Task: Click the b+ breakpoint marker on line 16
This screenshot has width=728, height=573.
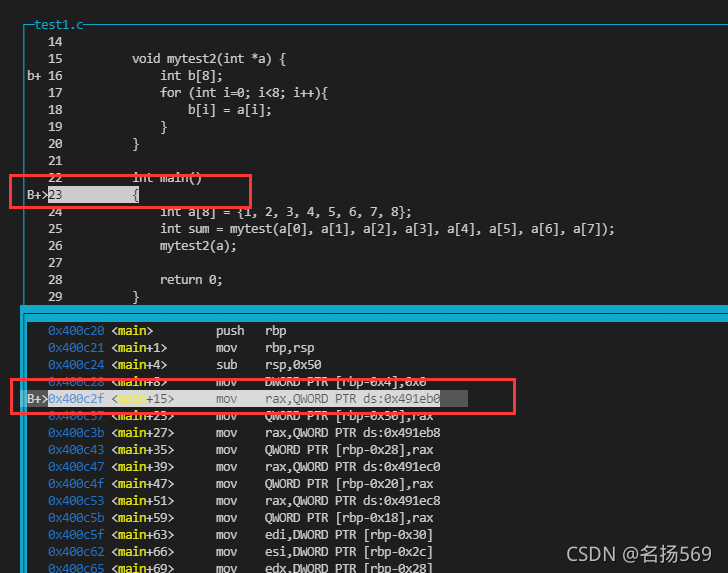Action: tap(34, 76)
